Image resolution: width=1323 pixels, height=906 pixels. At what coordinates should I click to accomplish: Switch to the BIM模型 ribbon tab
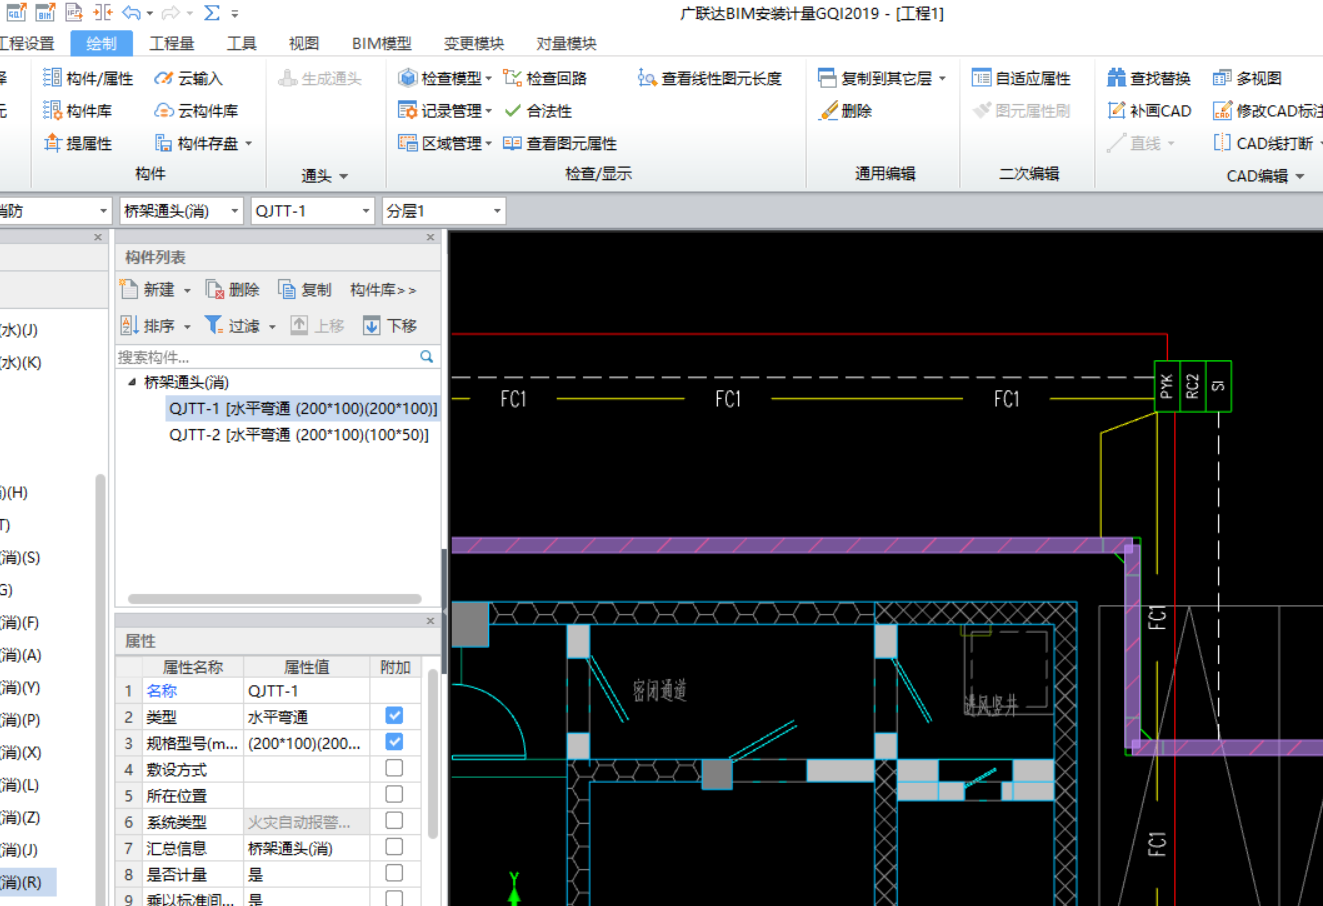(381, 43)
